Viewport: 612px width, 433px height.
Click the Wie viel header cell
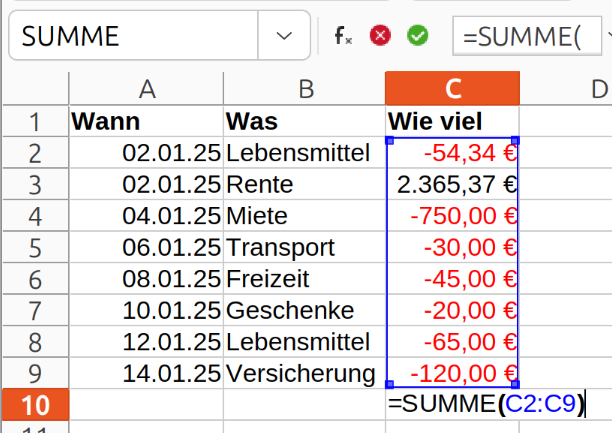452,121
